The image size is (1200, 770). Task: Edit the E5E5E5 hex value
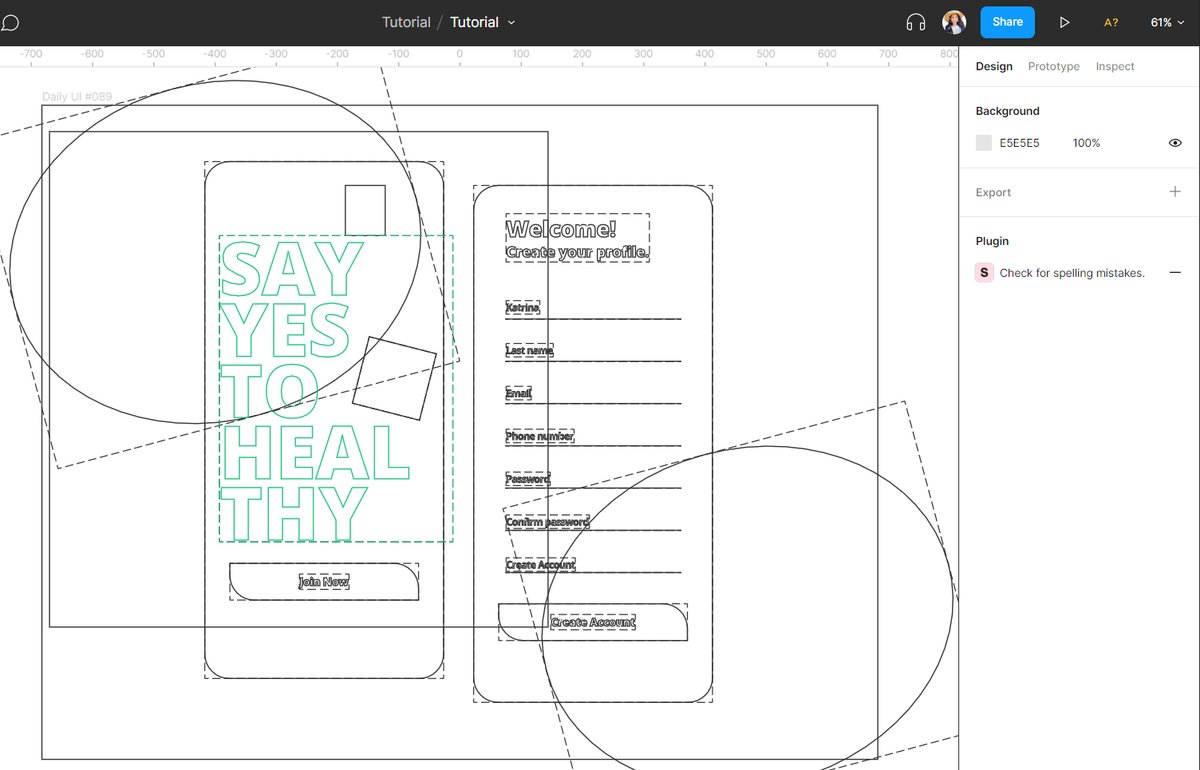click(1020, 143)
